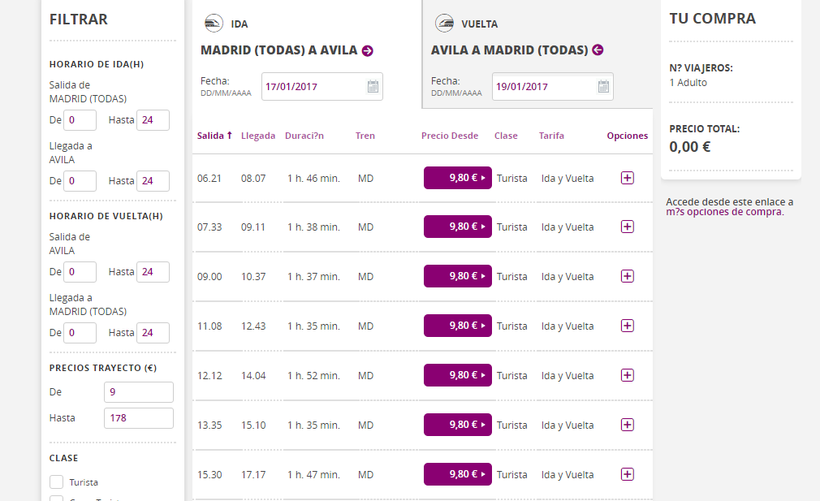This screenshot has width=820, height=501.
Task: Click the arrow icon beside Madrid a Avila
Action: point(368,51)
